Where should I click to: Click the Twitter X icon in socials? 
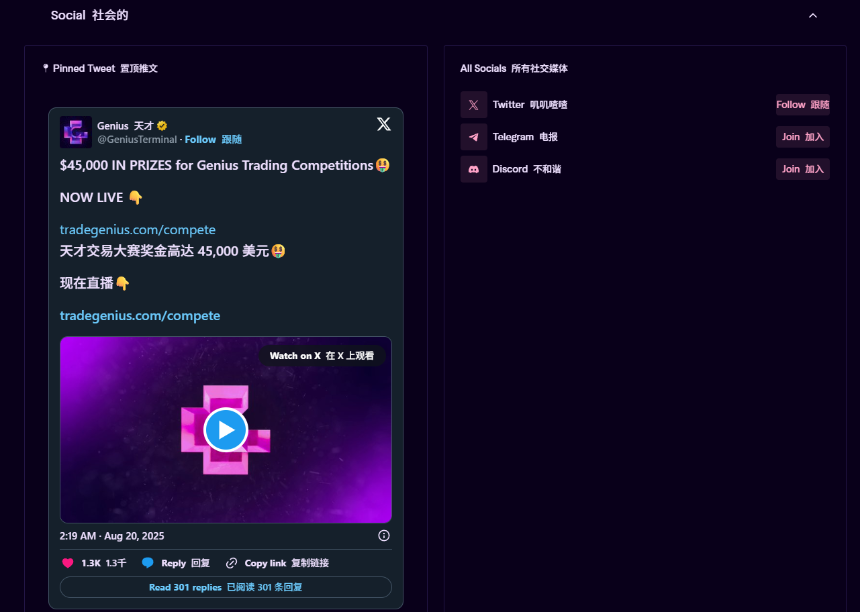(473, 105)
